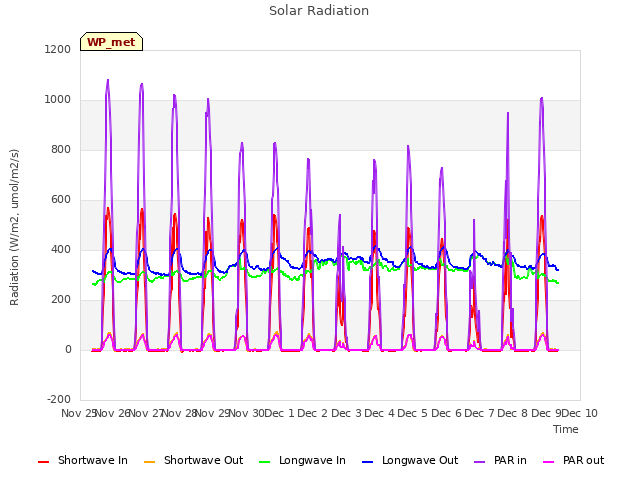This screenshot has height=480, width=640.
Task: Click the 0 y-axis tick label
Action: pos(68,349)
